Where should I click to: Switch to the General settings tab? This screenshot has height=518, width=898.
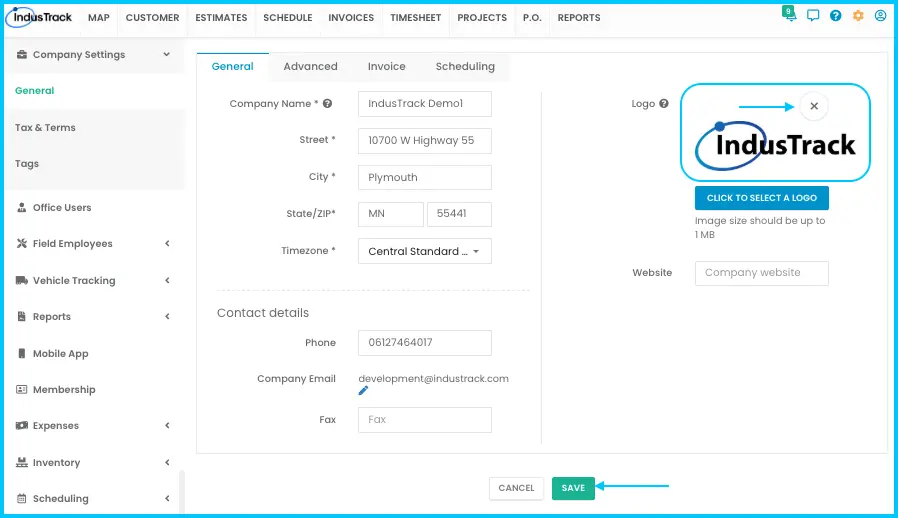[x=233, y=66]
